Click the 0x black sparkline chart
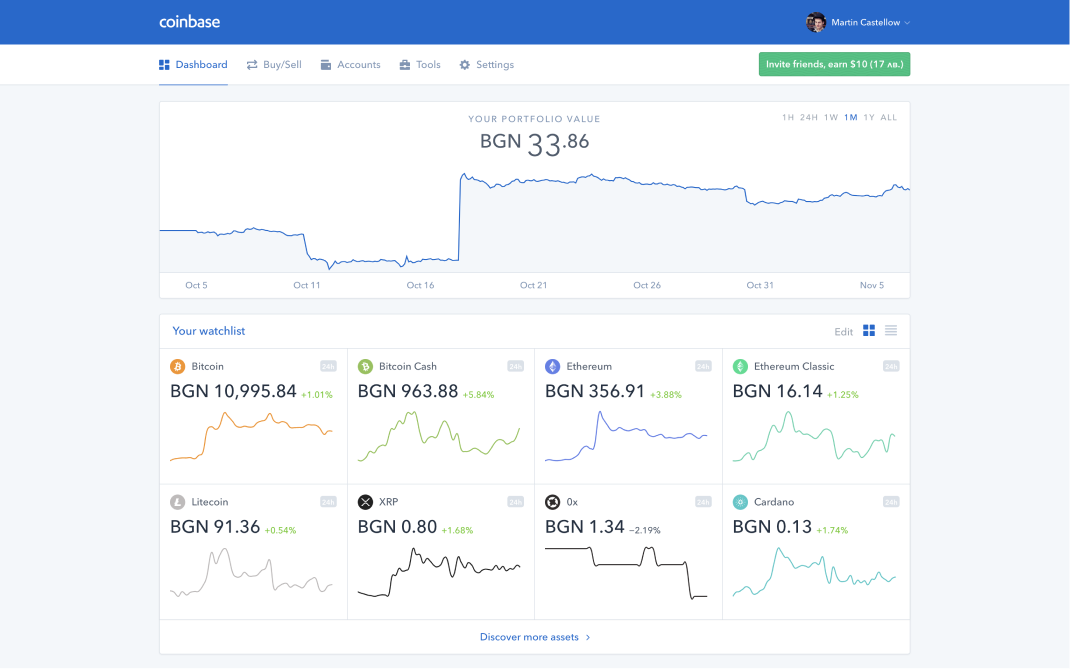The width and height of the screenshot is (1070, 669). 626,572
